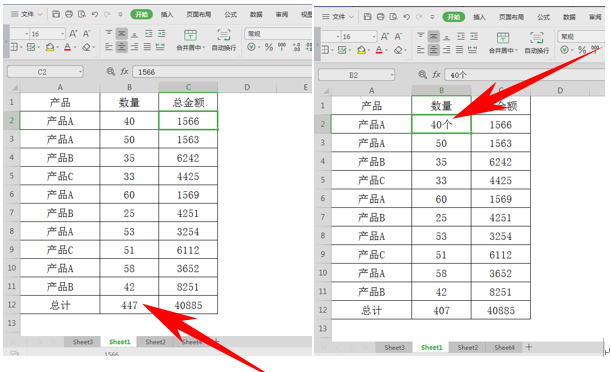Decrease font size in the left window
611x372 pixels.
click(87, 34)
